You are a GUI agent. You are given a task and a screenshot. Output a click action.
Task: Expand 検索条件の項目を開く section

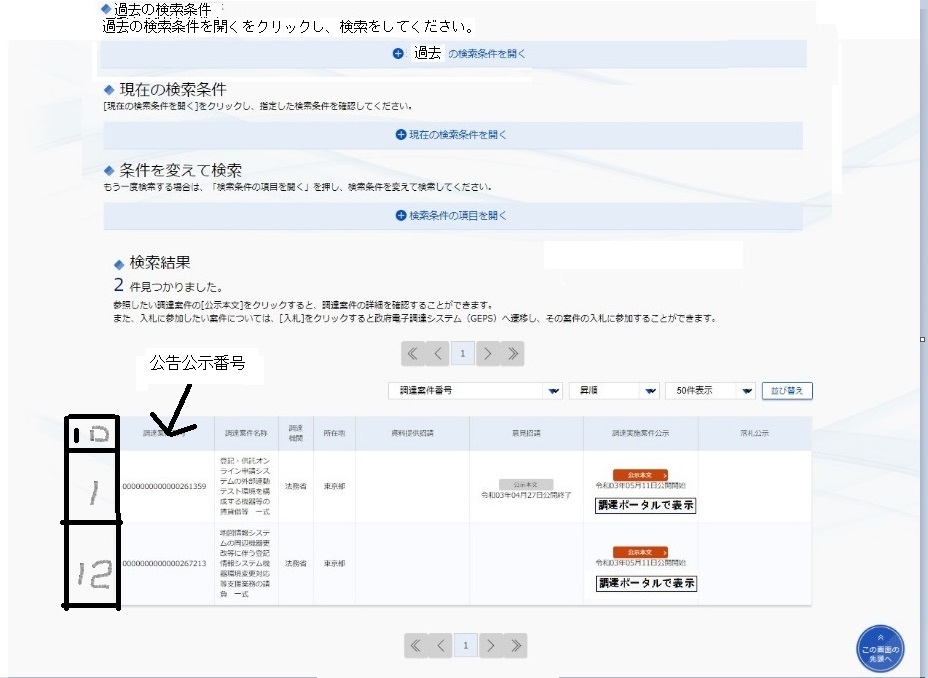pos(452,216)
